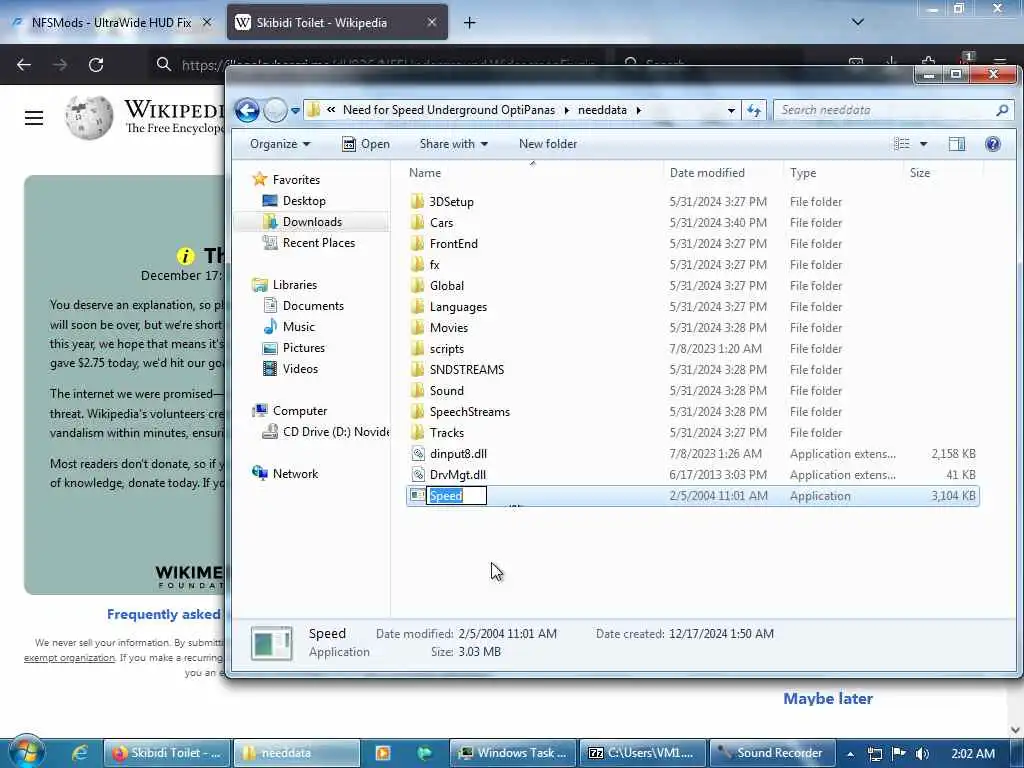Change view using the view icon
This screenshot has width=1024, height=768.
(x=901, y=144)
